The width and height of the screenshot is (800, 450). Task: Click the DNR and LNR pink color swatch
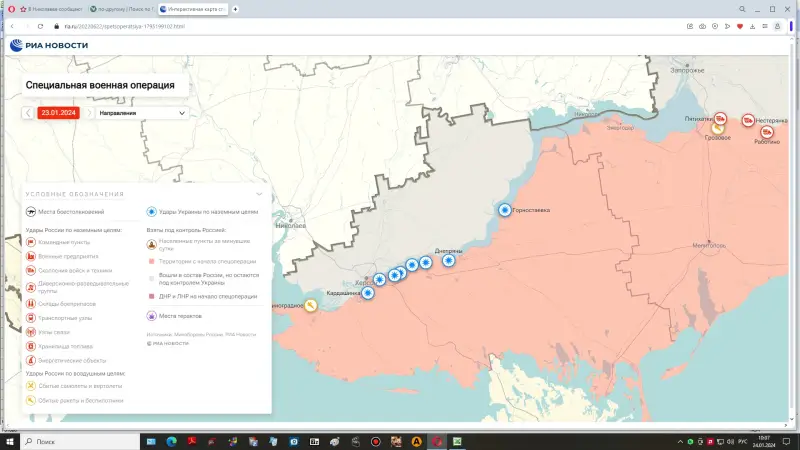click(x=151, y=297)
